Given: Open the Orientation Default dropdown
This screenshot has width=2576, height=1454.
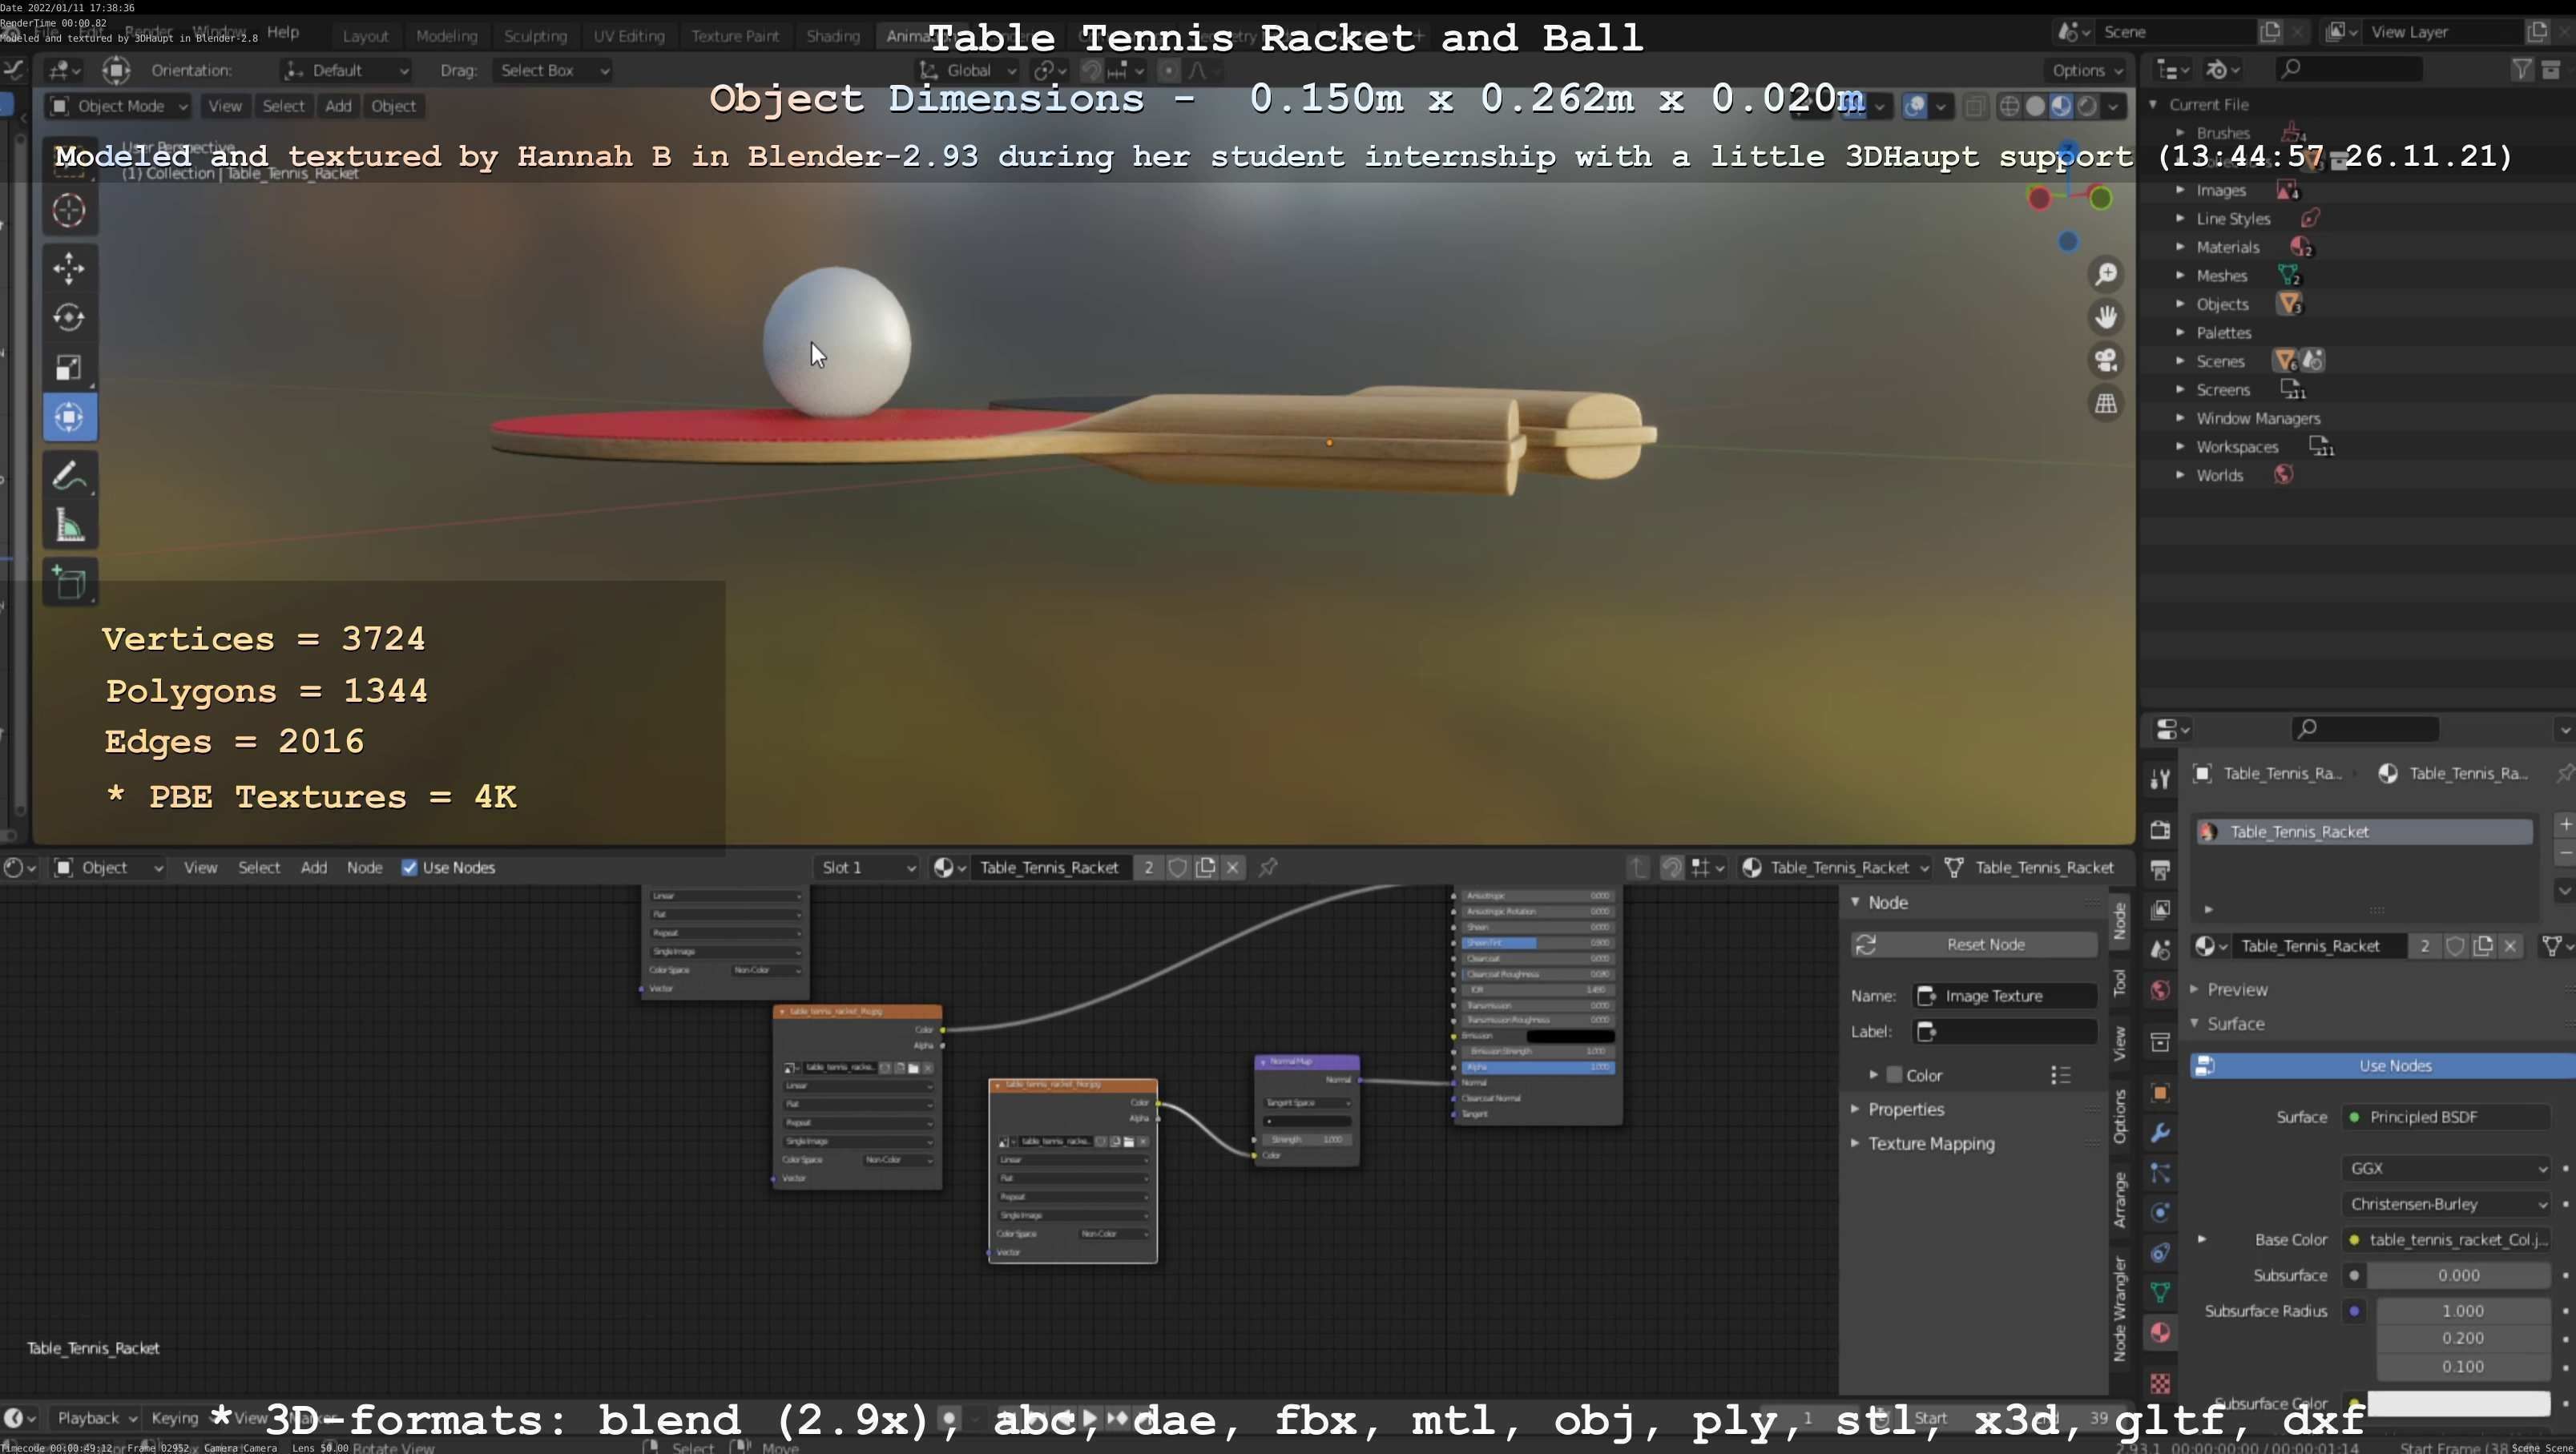Looking at the screenshot, I should [346, 70].
